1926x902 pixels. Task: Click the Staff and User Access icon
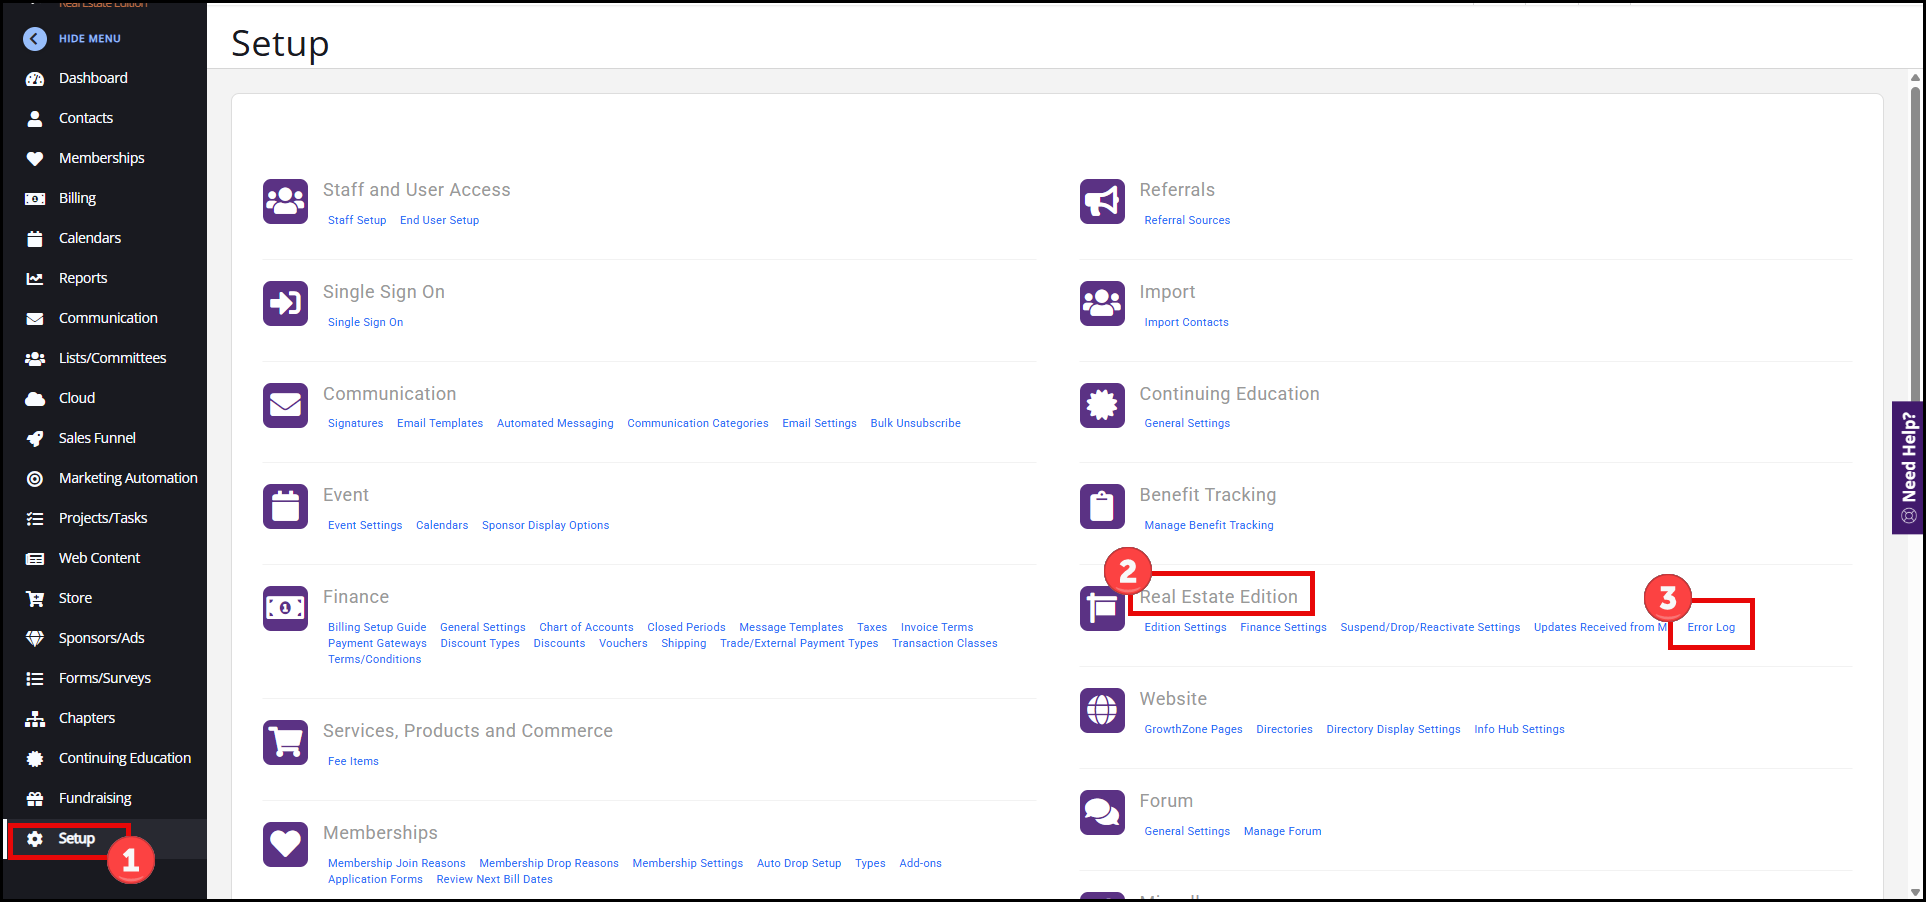(x=285, y=202)
